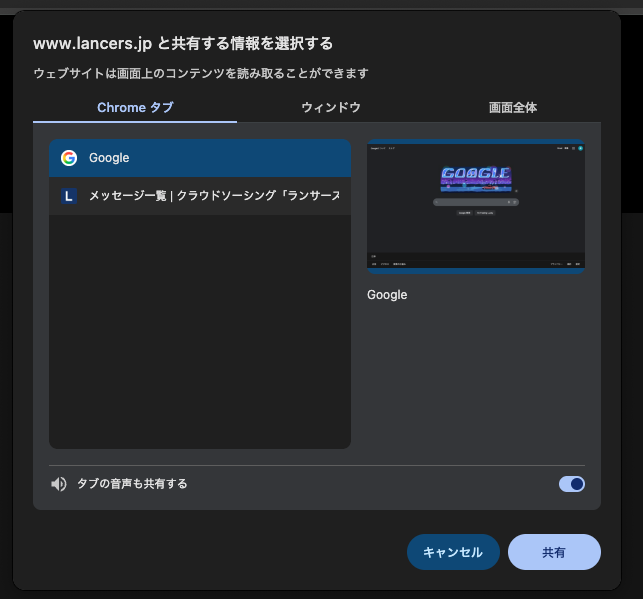Click the ウェブサイトは画面上のコンテンツを読み取る subtitle

[x=201, y=73]
